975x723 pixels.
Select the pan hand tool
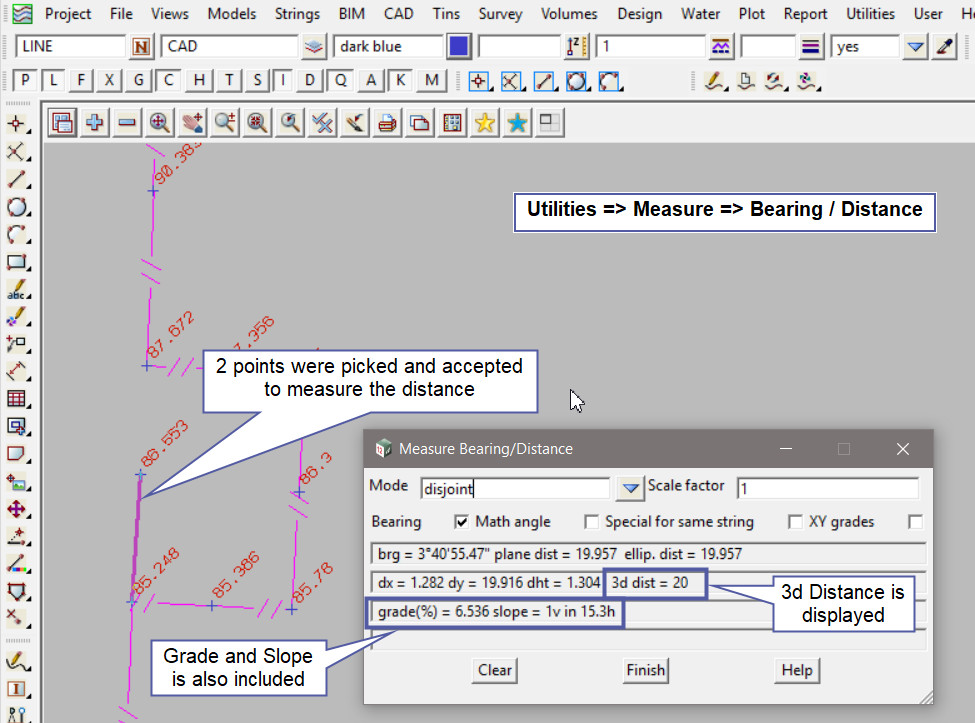pos(192,122)
